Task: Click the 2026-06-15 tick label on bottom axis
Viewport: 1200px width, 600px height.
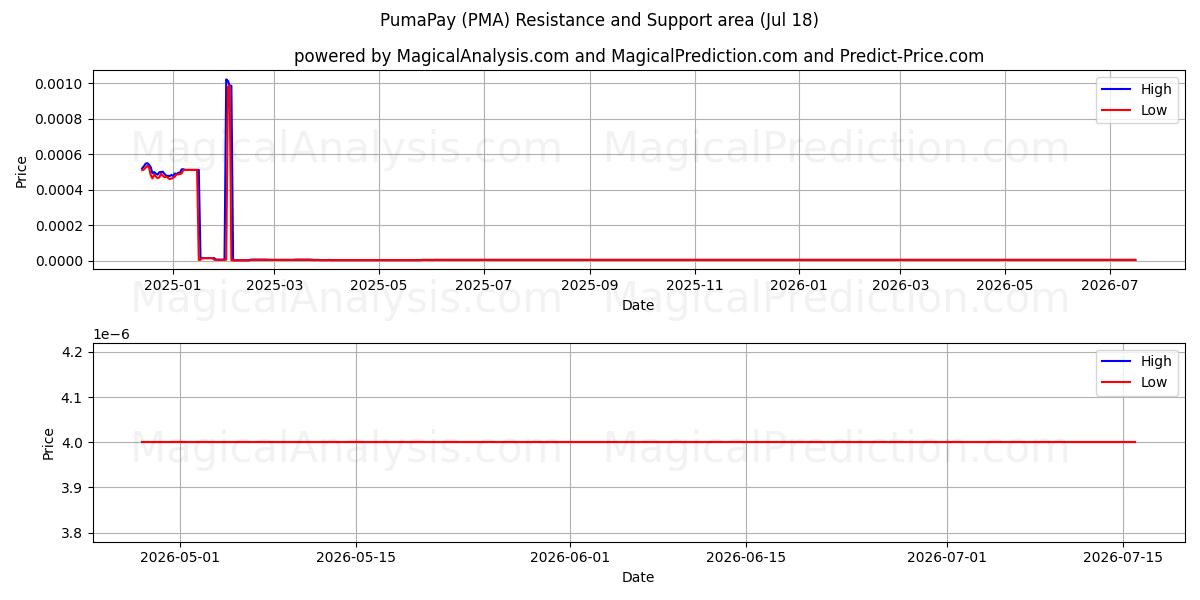Action: [745, 557]
